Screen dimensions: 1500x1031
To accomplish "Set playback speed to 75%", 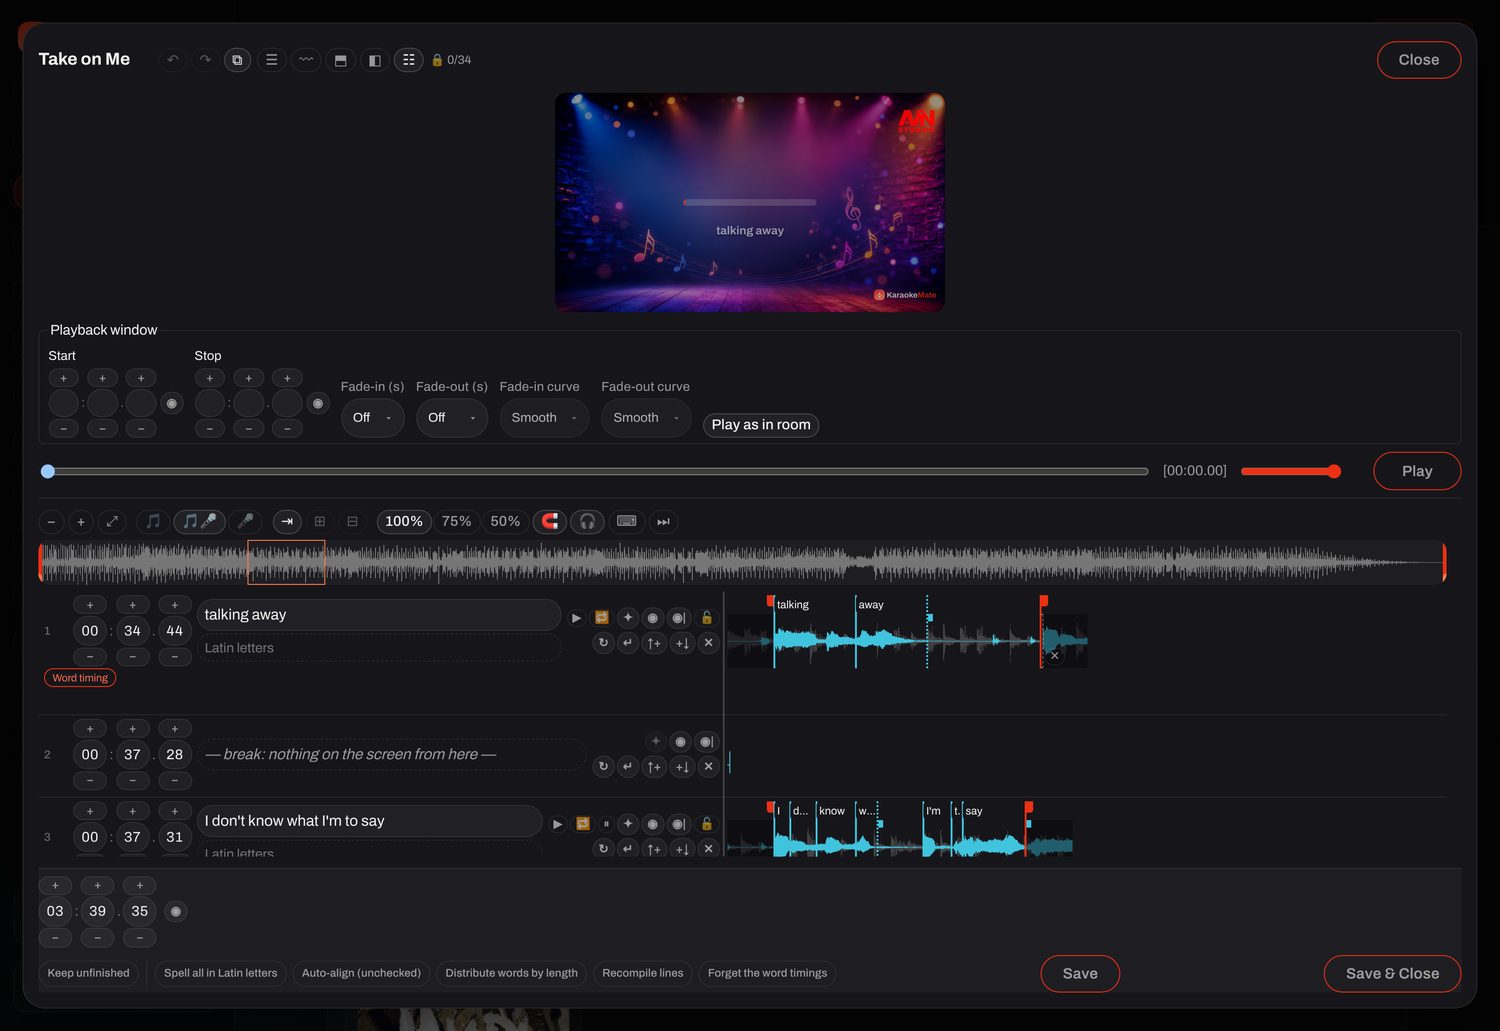I will (457, 521).
